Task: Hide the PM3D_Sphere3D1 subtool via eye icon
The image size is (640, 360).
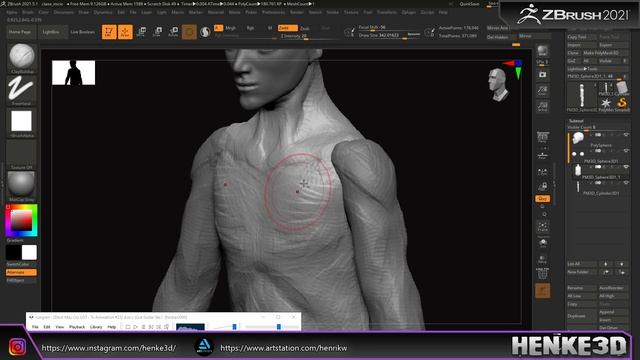Action: pos(626,151)
